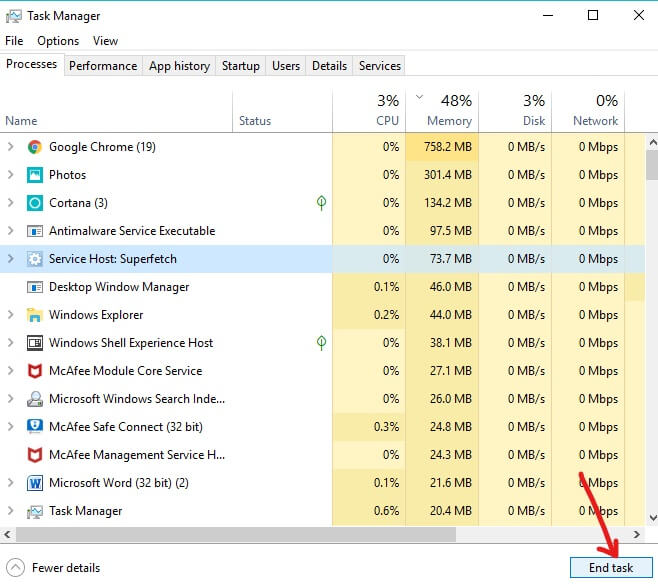Select the McAfee Module Core Service icon
This screenshot has width=658, height=588.
tap(34, 371)
